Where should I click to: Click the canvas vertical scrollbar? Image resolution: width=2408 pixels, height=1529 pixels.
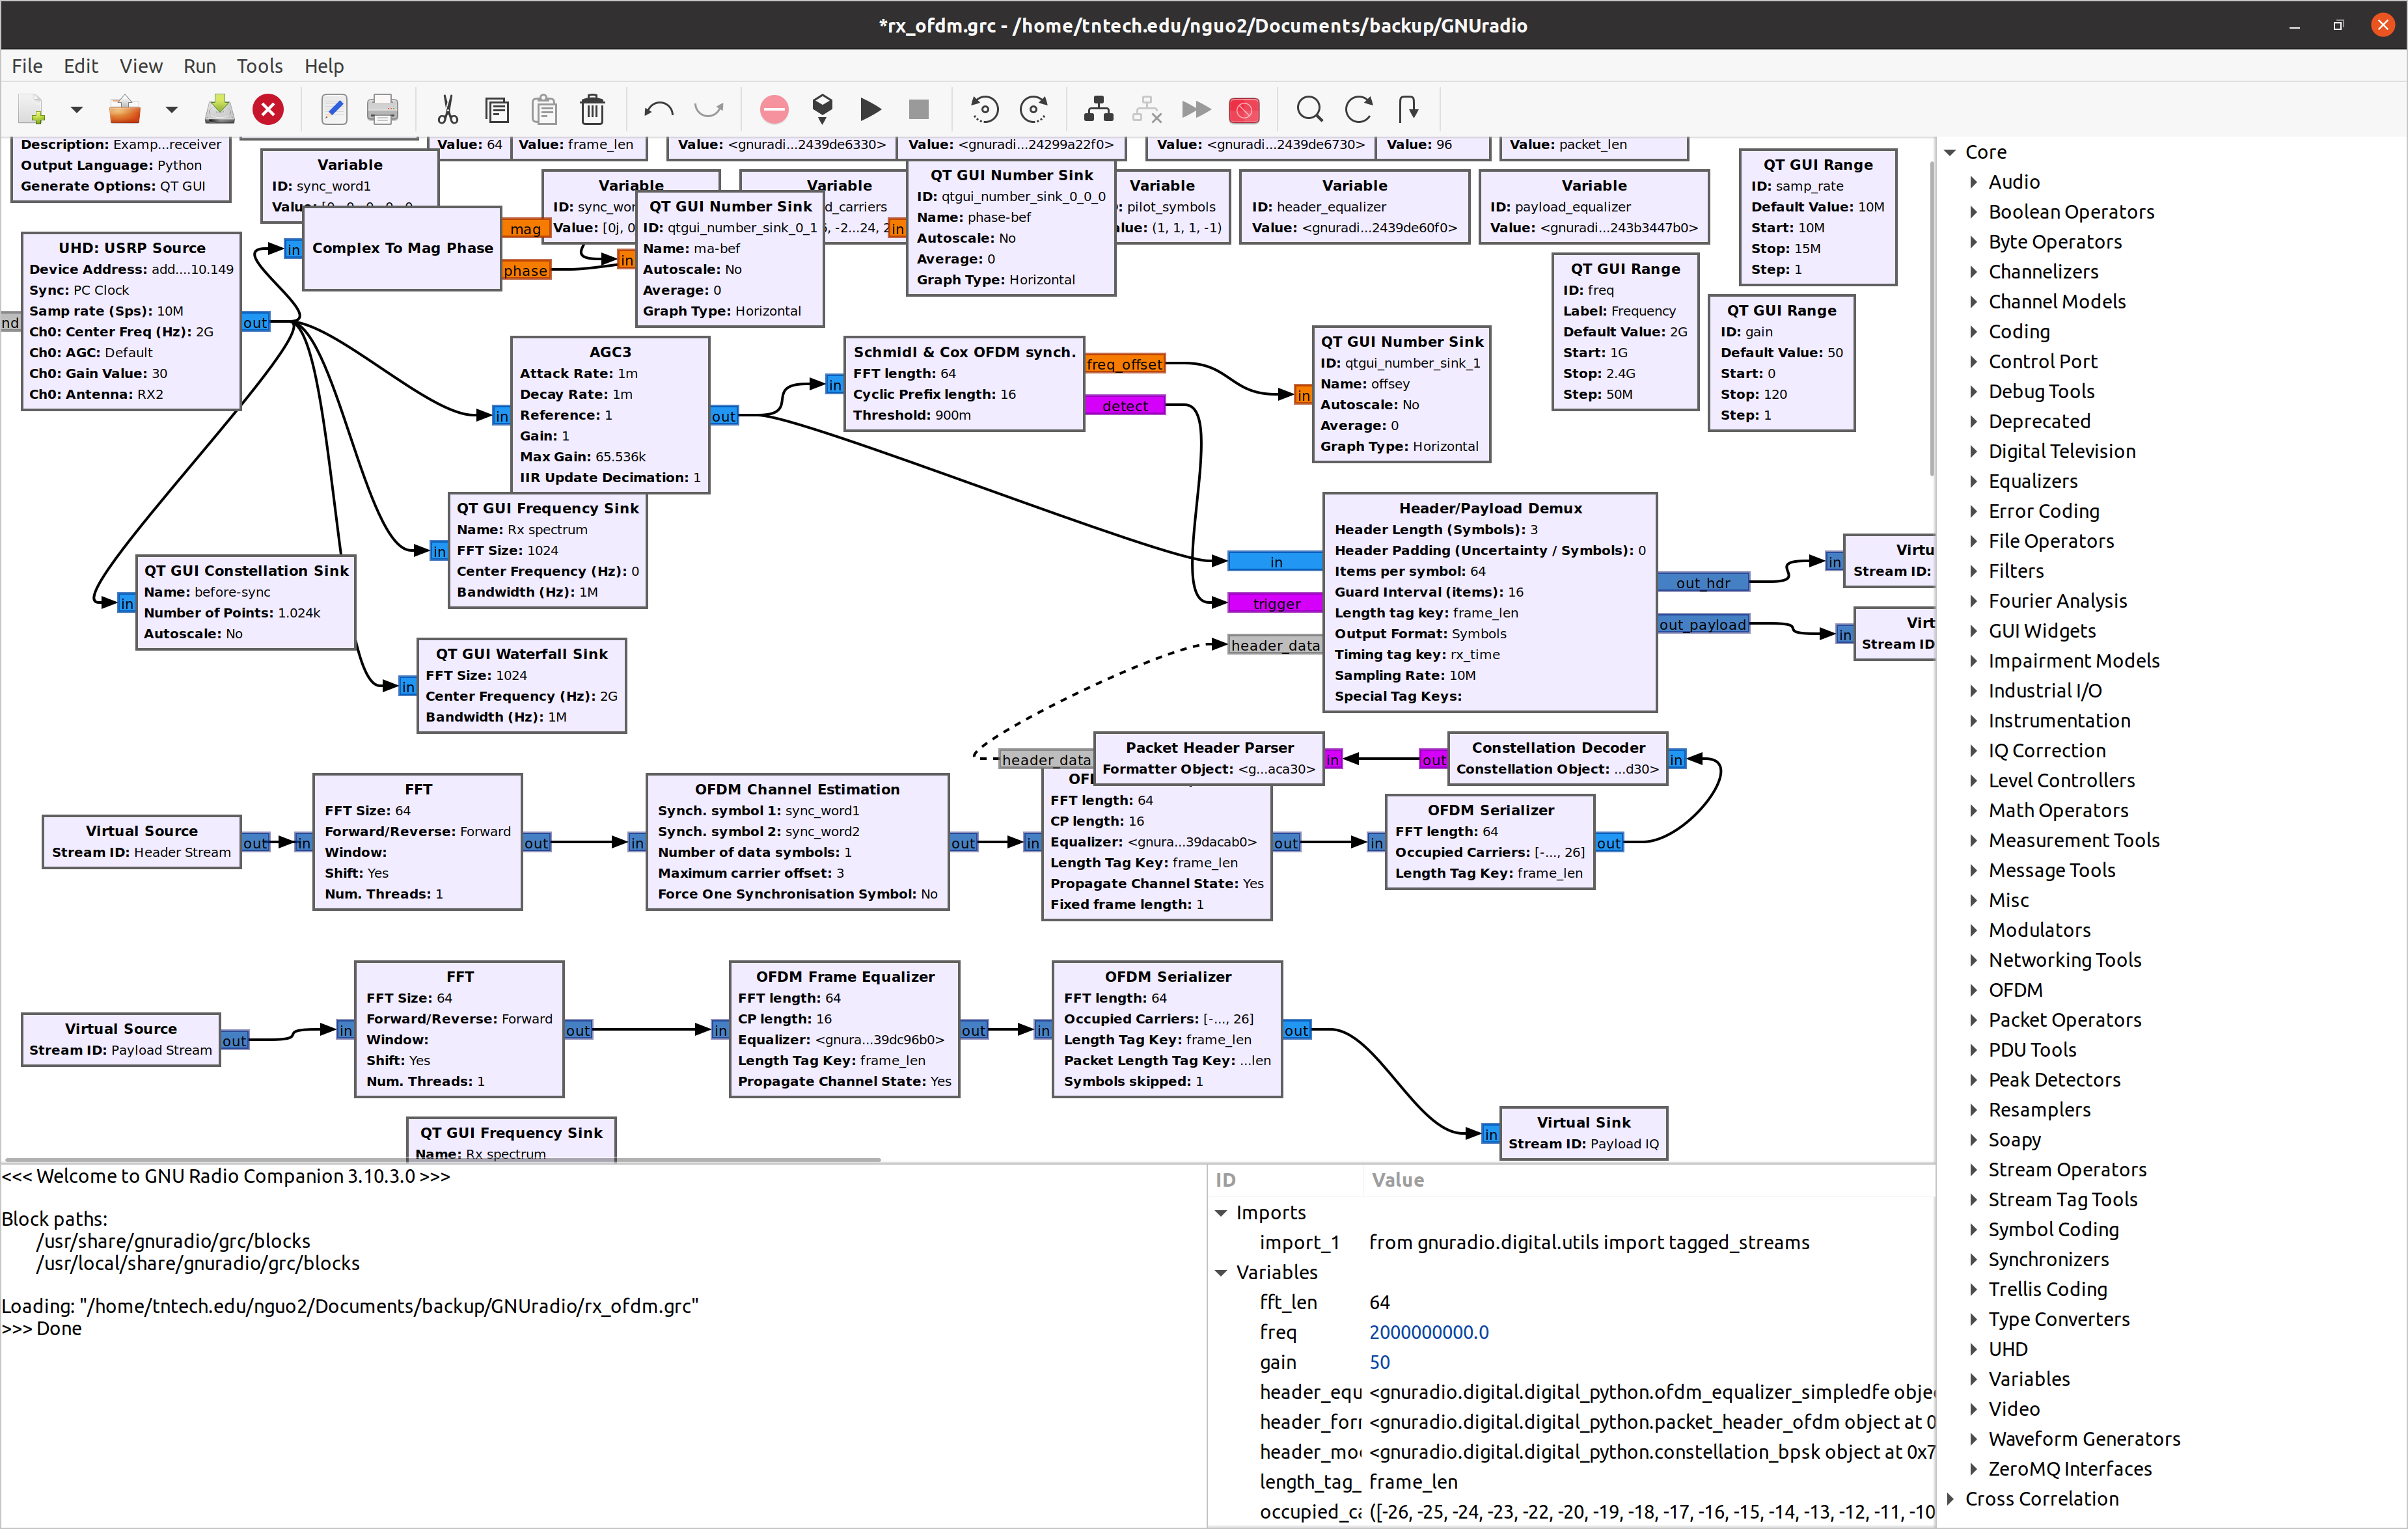click(x=1931, y=318)
